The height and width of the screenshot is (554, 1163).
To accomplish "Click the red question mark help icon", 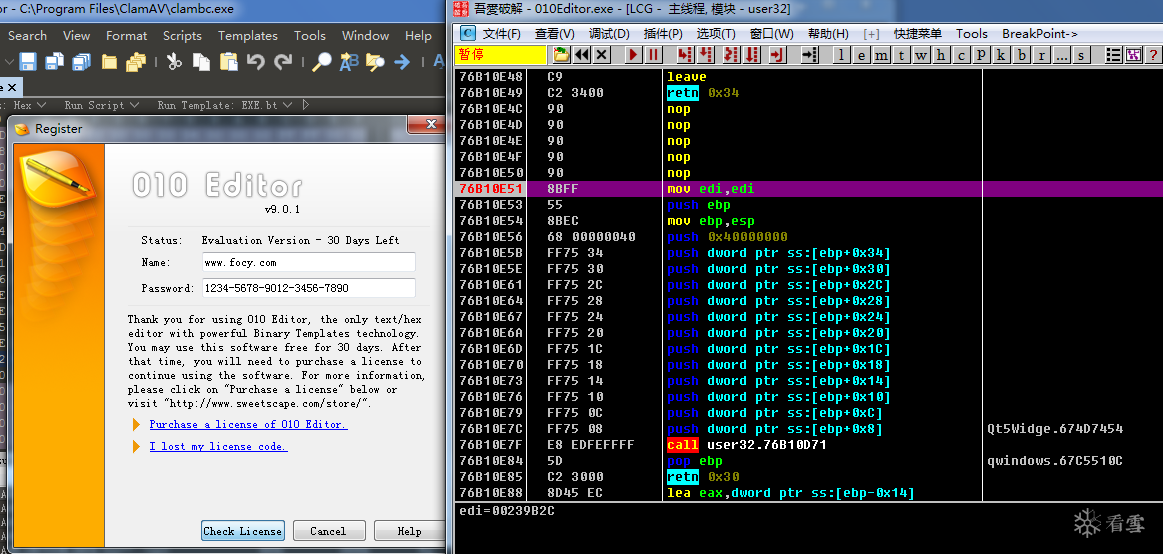I will pos(1153,55).
